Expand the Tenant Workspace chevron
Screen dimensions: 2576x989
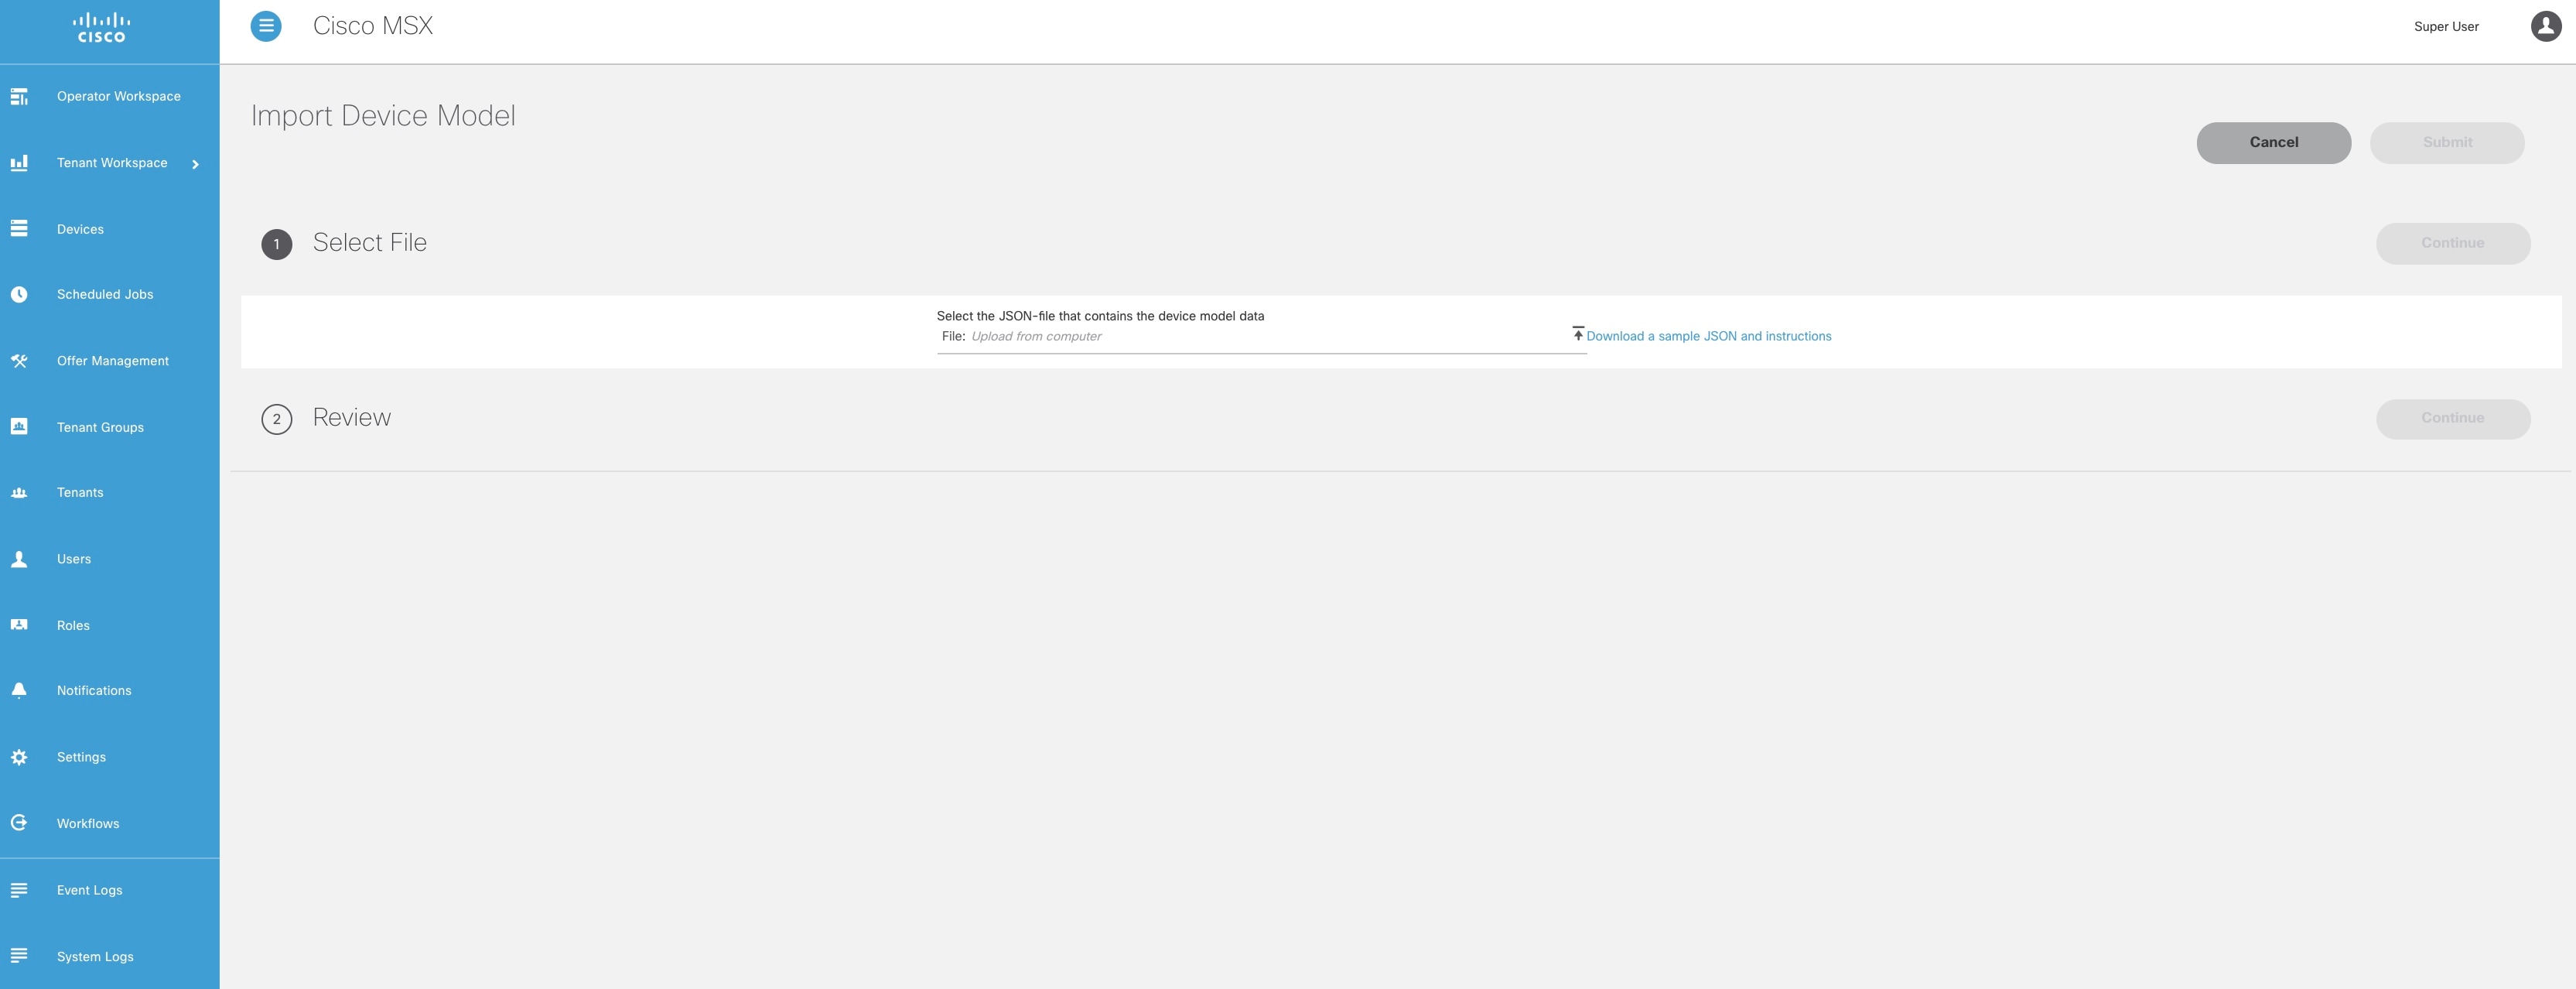tap(195, 164)
